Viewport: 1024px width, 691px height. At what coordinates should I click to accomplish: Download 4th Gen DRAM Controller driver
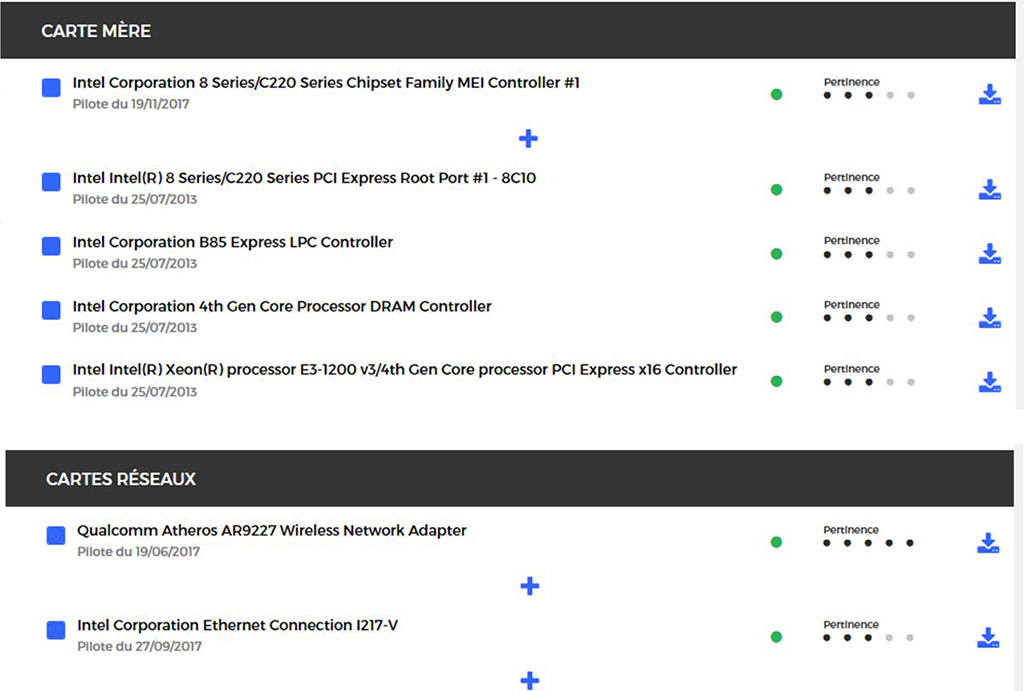pyautogui.click(x=989, y=318)
